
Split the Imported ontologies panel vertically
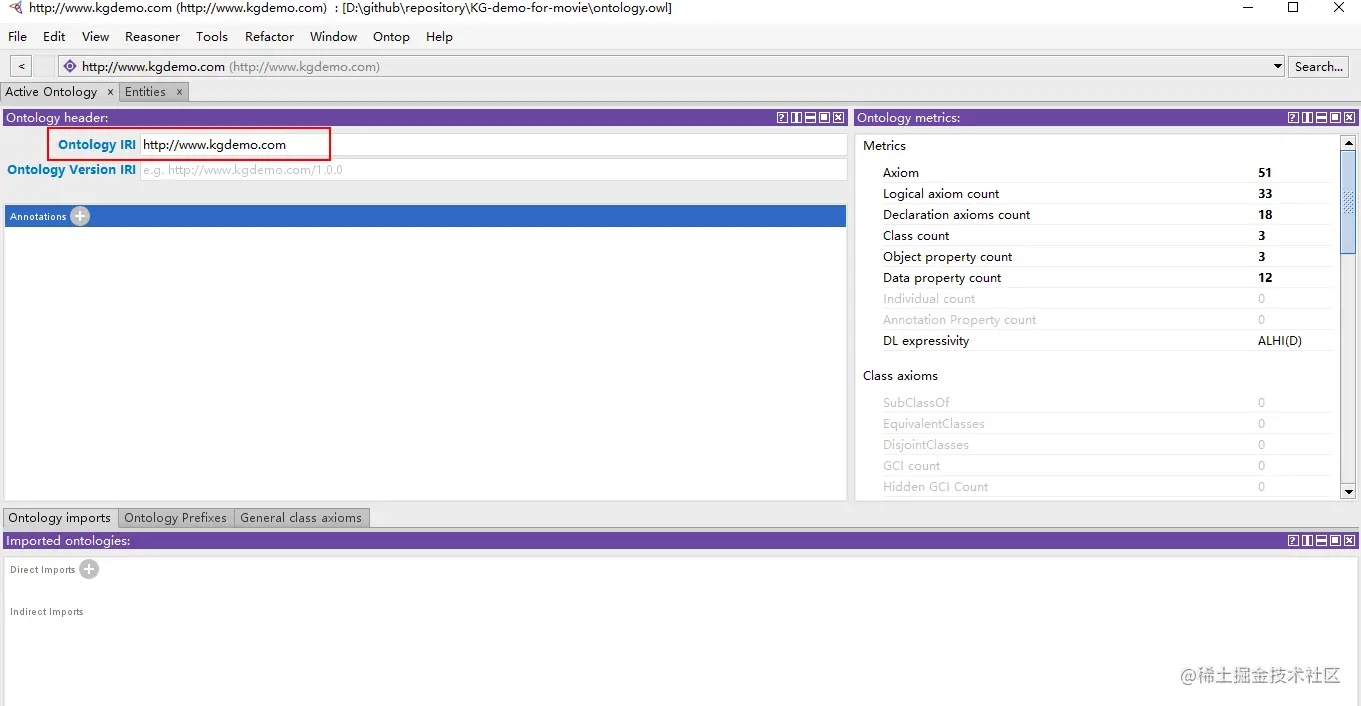(1308, 541)
